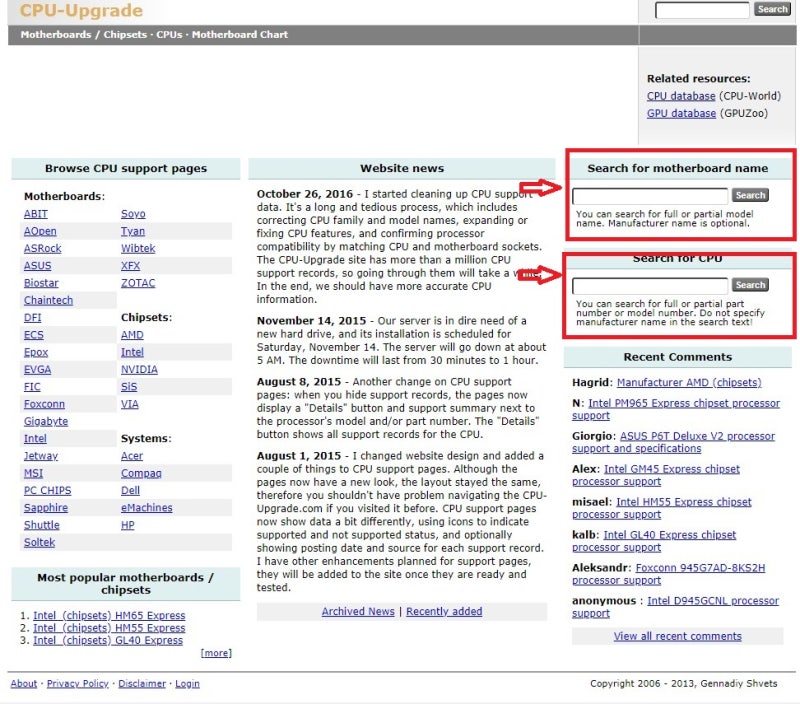The image size is (800, 704).
Task: Open SiS chipsets link
Action: [129, 387]
